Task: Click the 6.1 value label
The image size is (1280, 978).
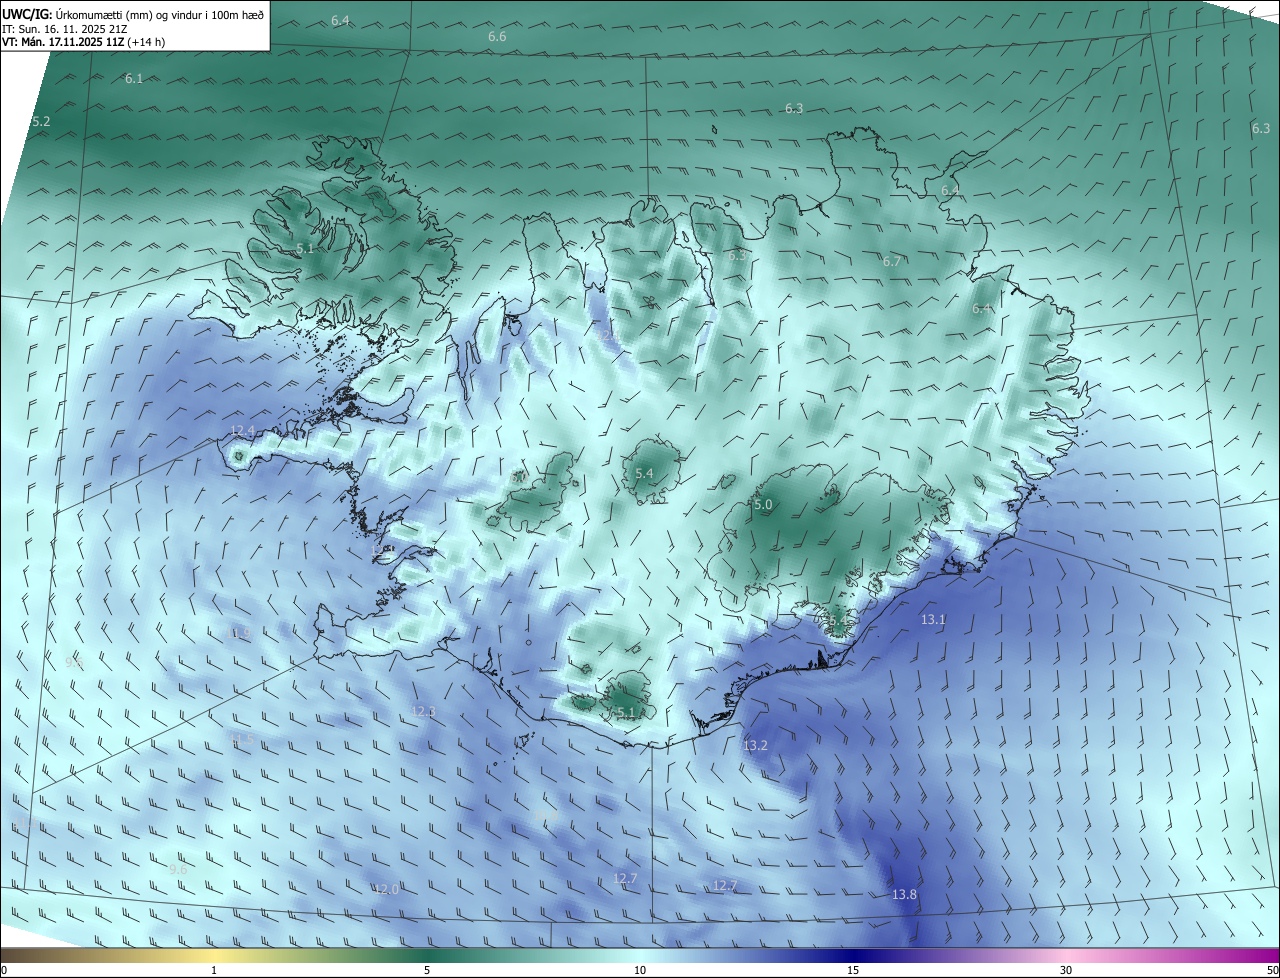Action: [x=134, y=79]
